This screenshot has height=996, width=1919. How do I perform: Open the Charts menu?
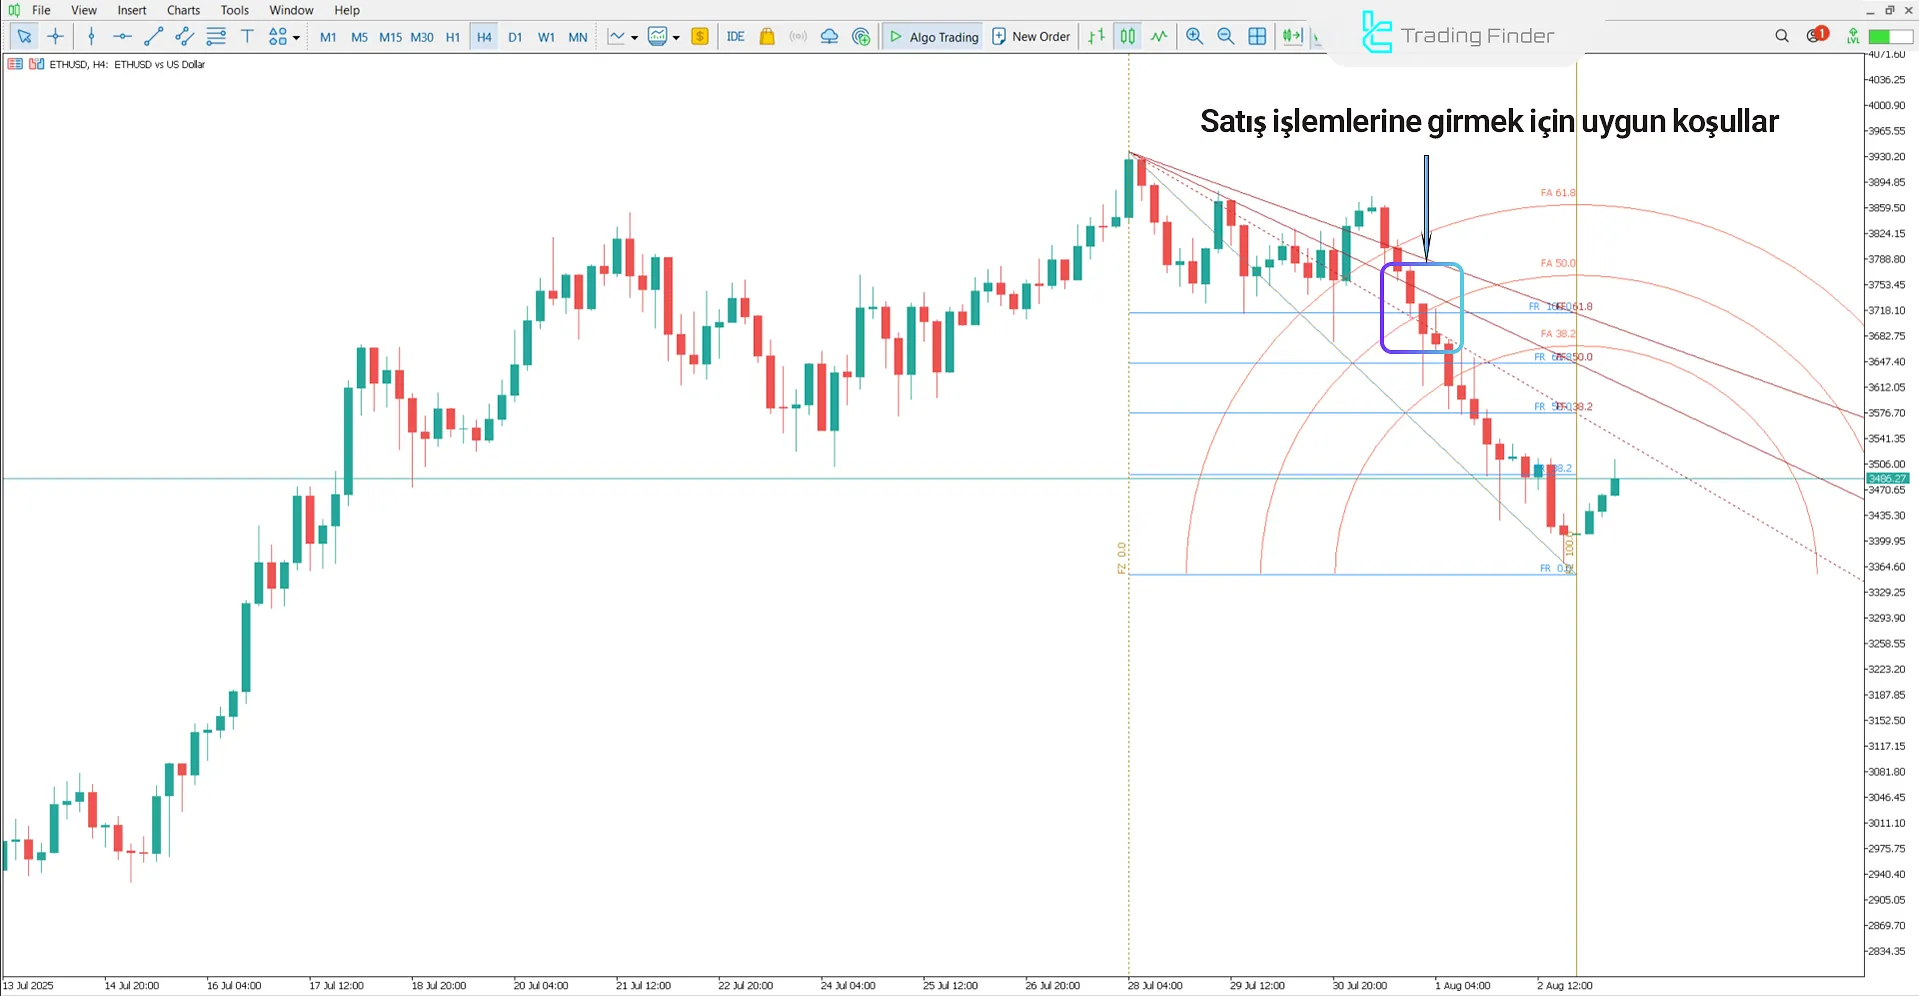[182, 10]
